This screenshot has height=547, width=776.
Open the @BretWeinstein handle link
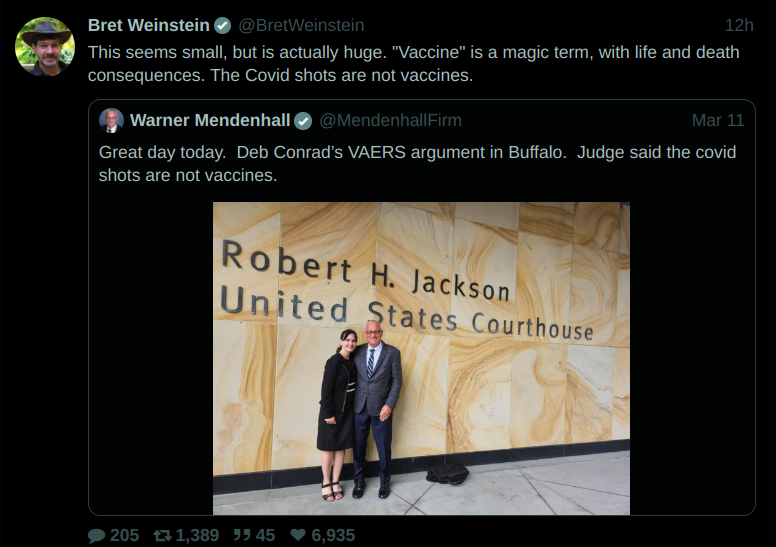click(301, 25)
